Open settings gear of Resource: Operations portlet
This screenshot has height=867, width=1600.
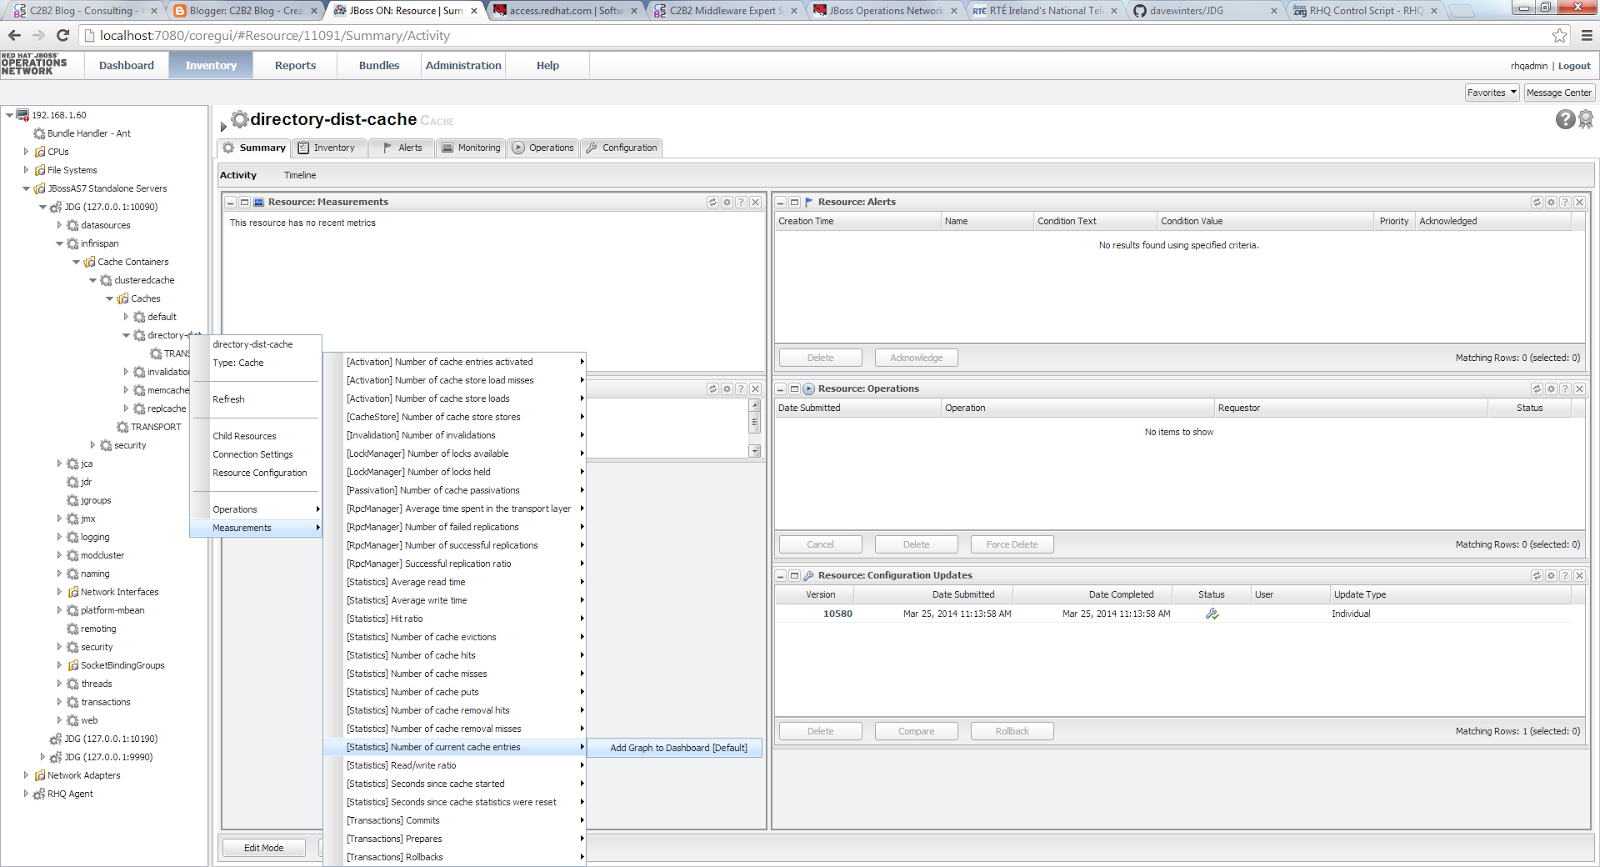pos(1551,389)
